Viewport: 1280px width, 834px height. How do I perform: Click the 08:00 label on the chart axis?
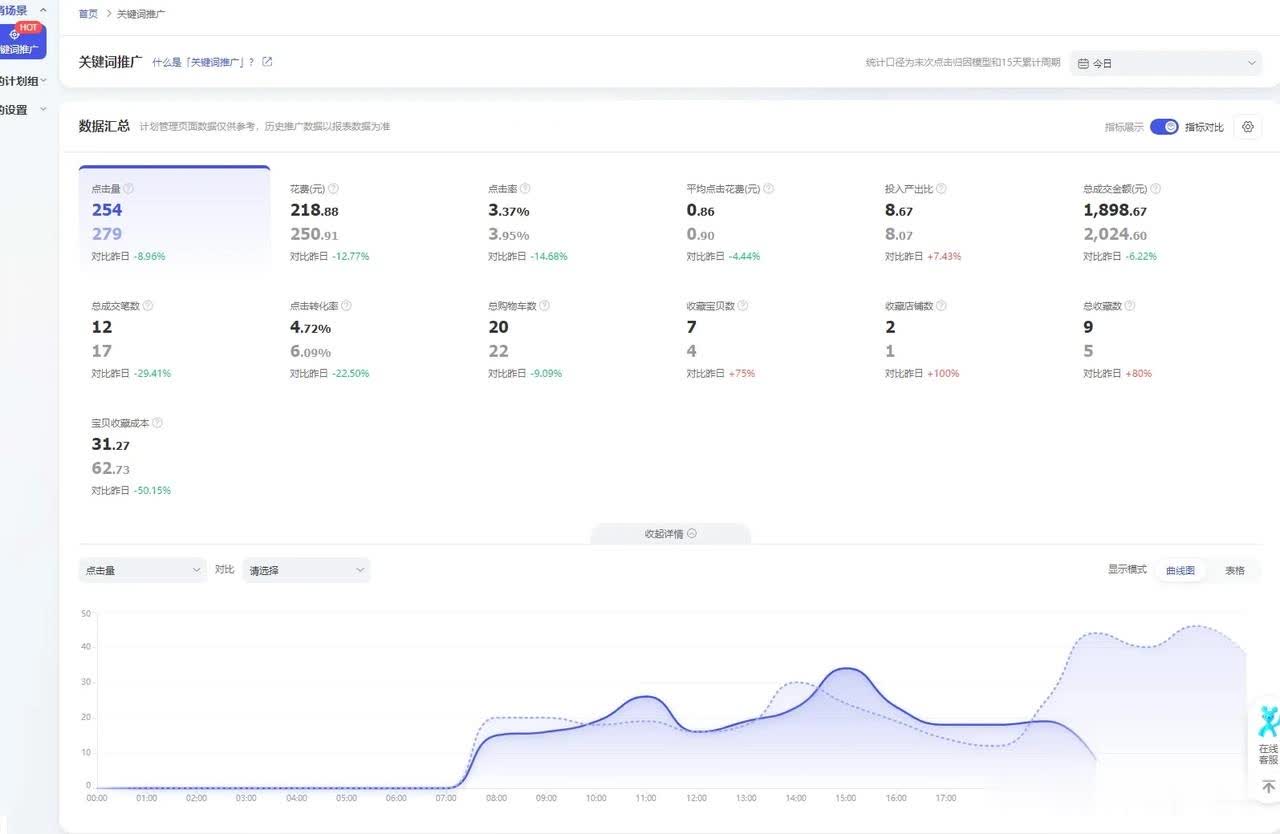click(497, 798)
